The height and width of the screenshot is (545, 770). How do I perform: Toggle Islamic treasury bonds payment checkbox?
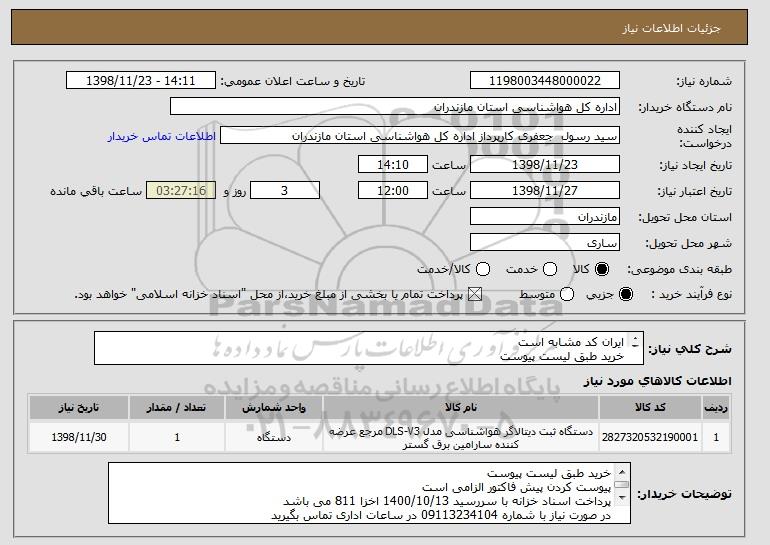474,294
